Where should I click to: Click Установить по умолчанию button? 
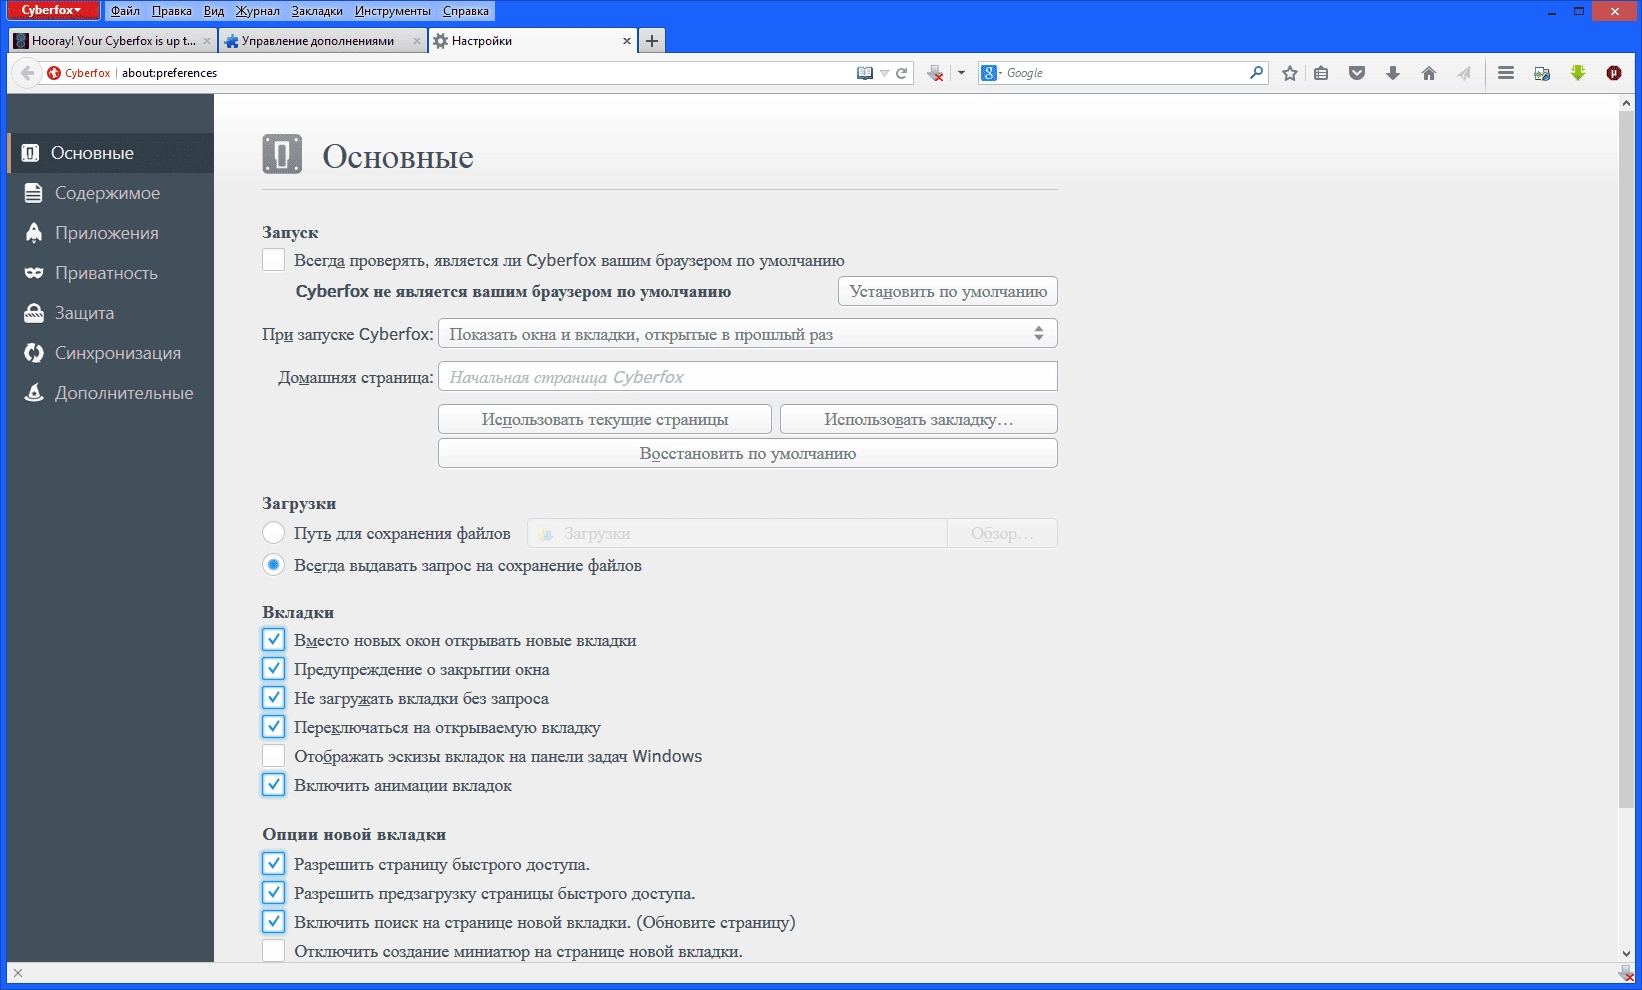pyautogui.click(x=948, y=292)
